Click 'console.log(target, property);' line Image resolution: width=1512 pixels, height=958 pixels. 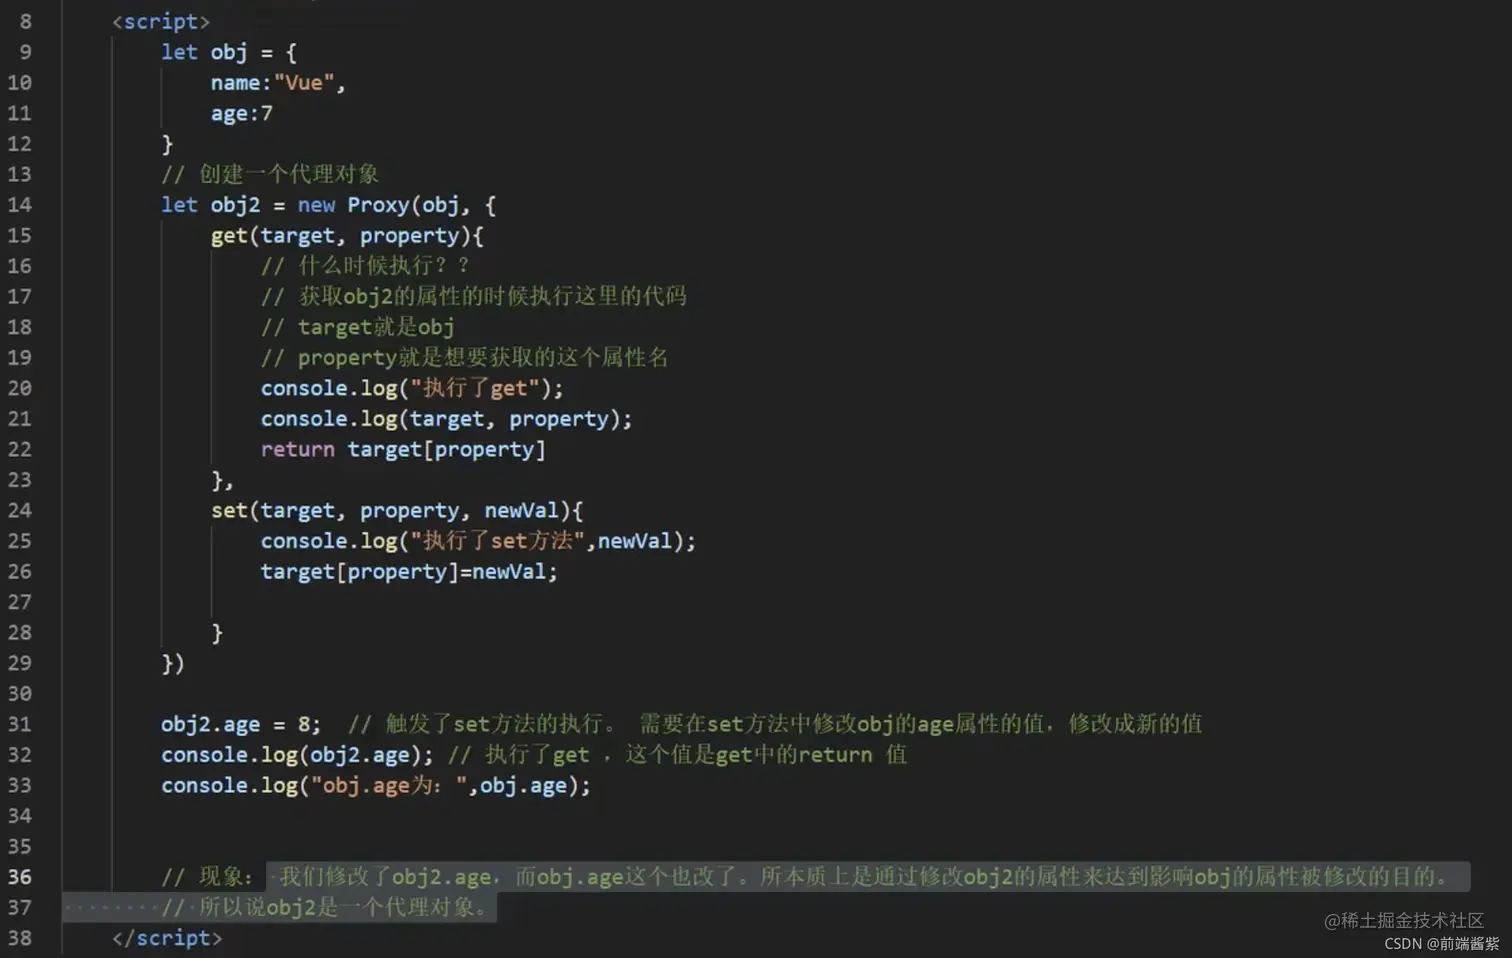pyautogui.click(x=446, y=419)
